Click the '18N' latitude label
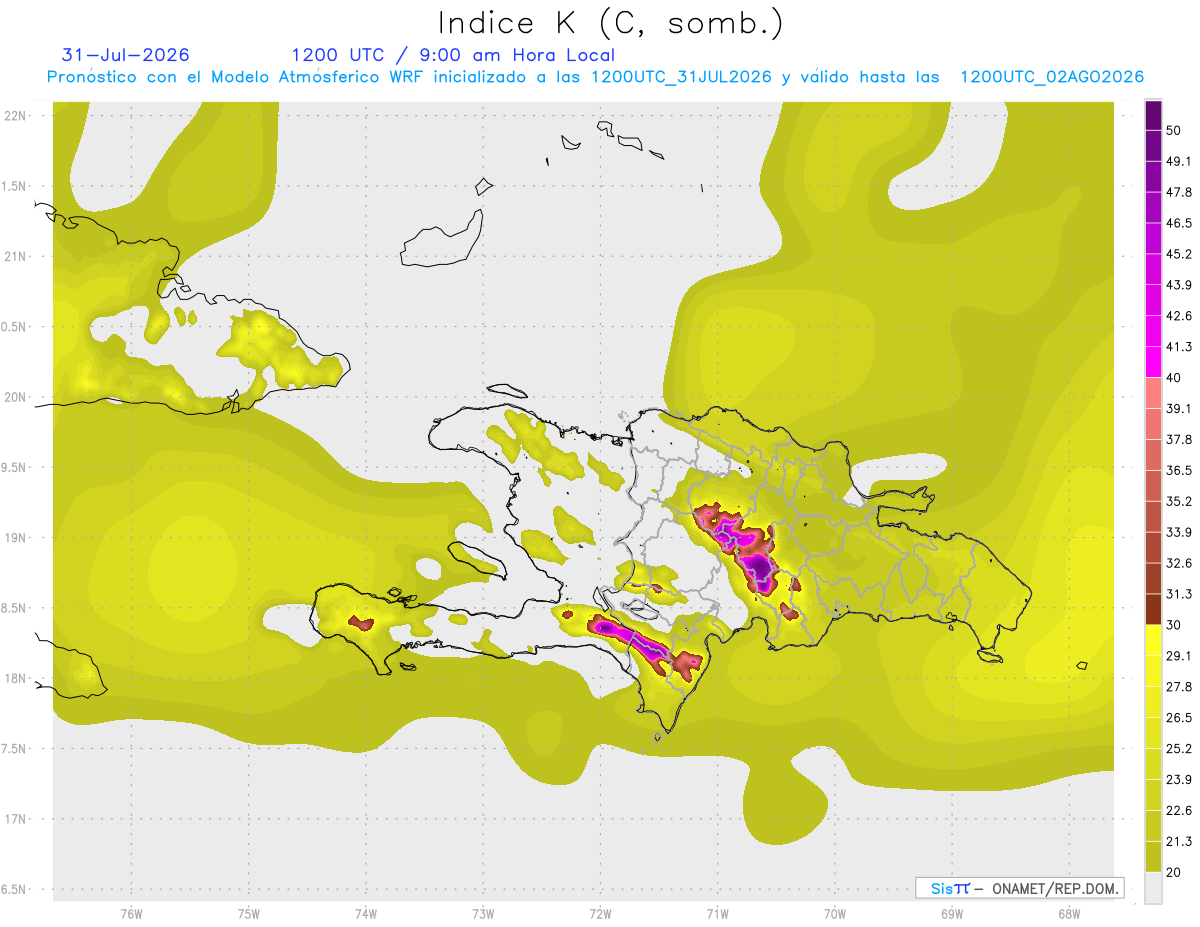Image resolution: width=1200 pixels, height=927 pixels. [17, 678]
